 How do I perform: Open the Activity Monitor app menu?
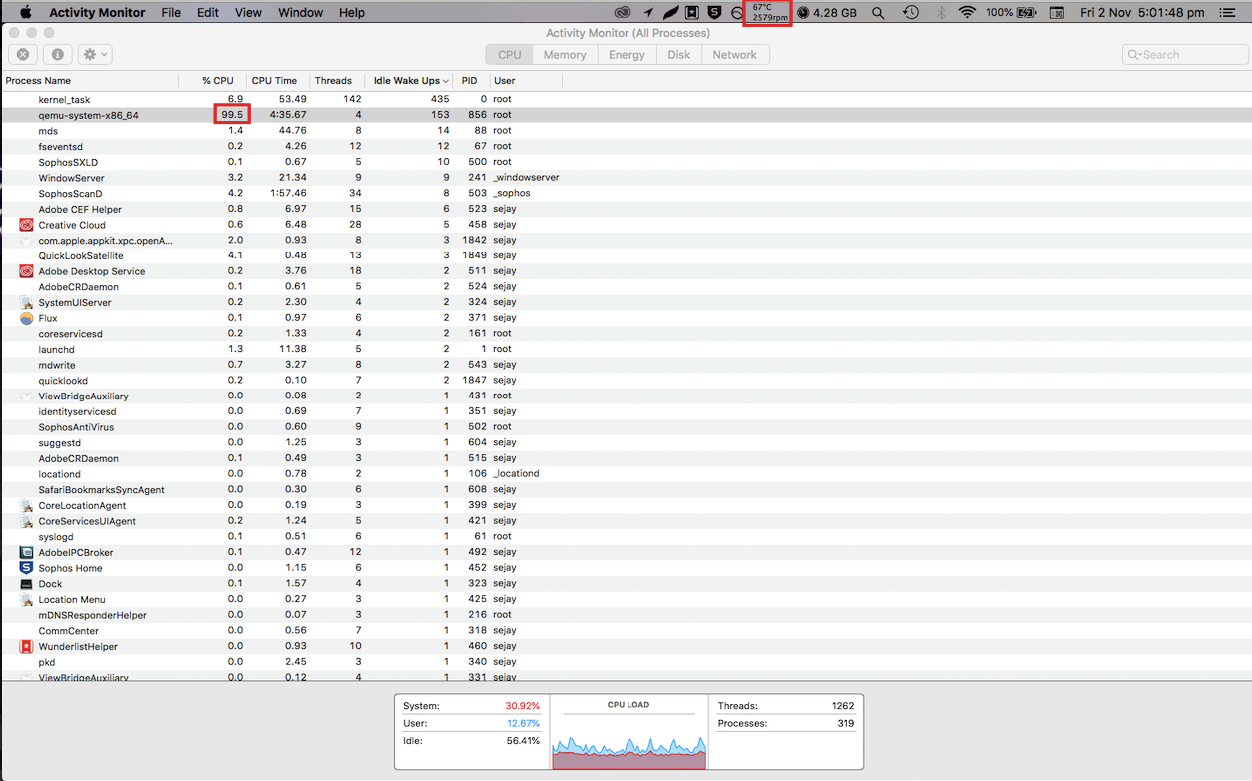pyautogui.click(x=97, y=12)
